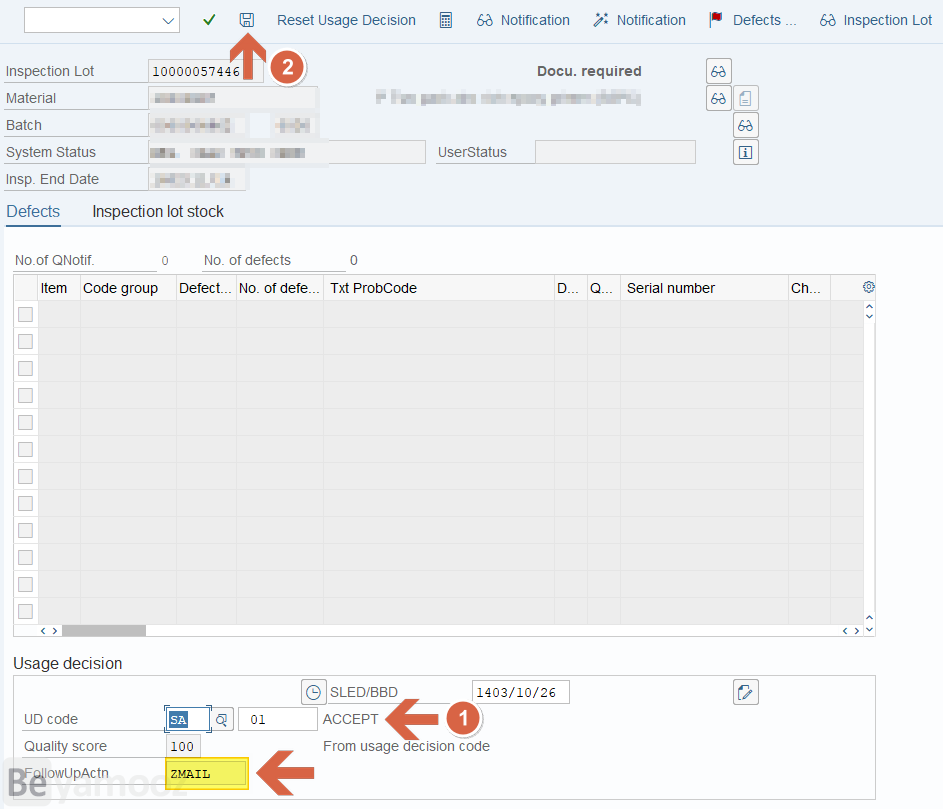Display notification using the glasses icon
This screenshot has height=809, width=943.
523,20
